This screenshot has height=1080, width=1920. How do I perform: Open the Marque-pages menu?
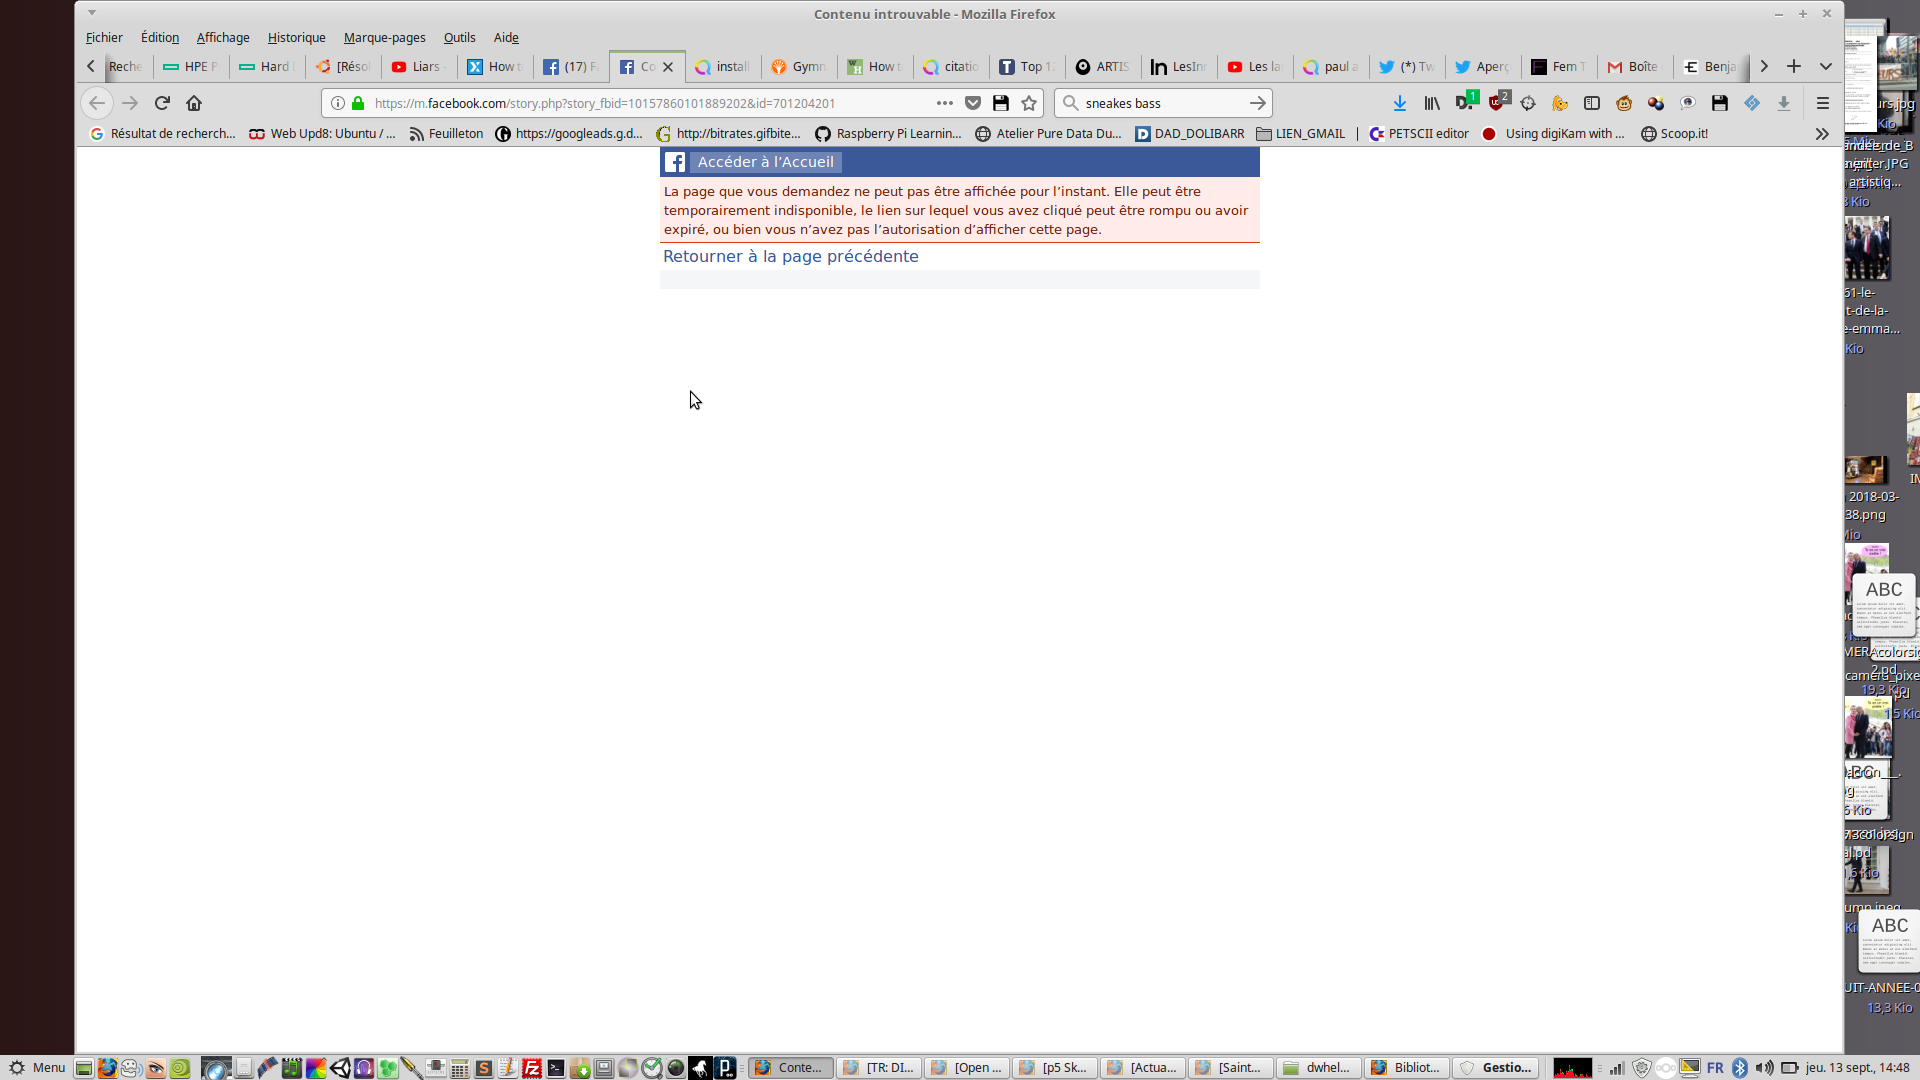pyautogui.click(x=384, y=38)
